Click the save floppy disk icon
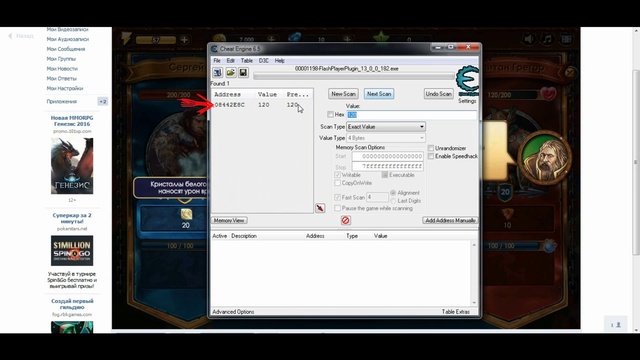The width and height of the screenshot is (640, 360). (243, 73)
